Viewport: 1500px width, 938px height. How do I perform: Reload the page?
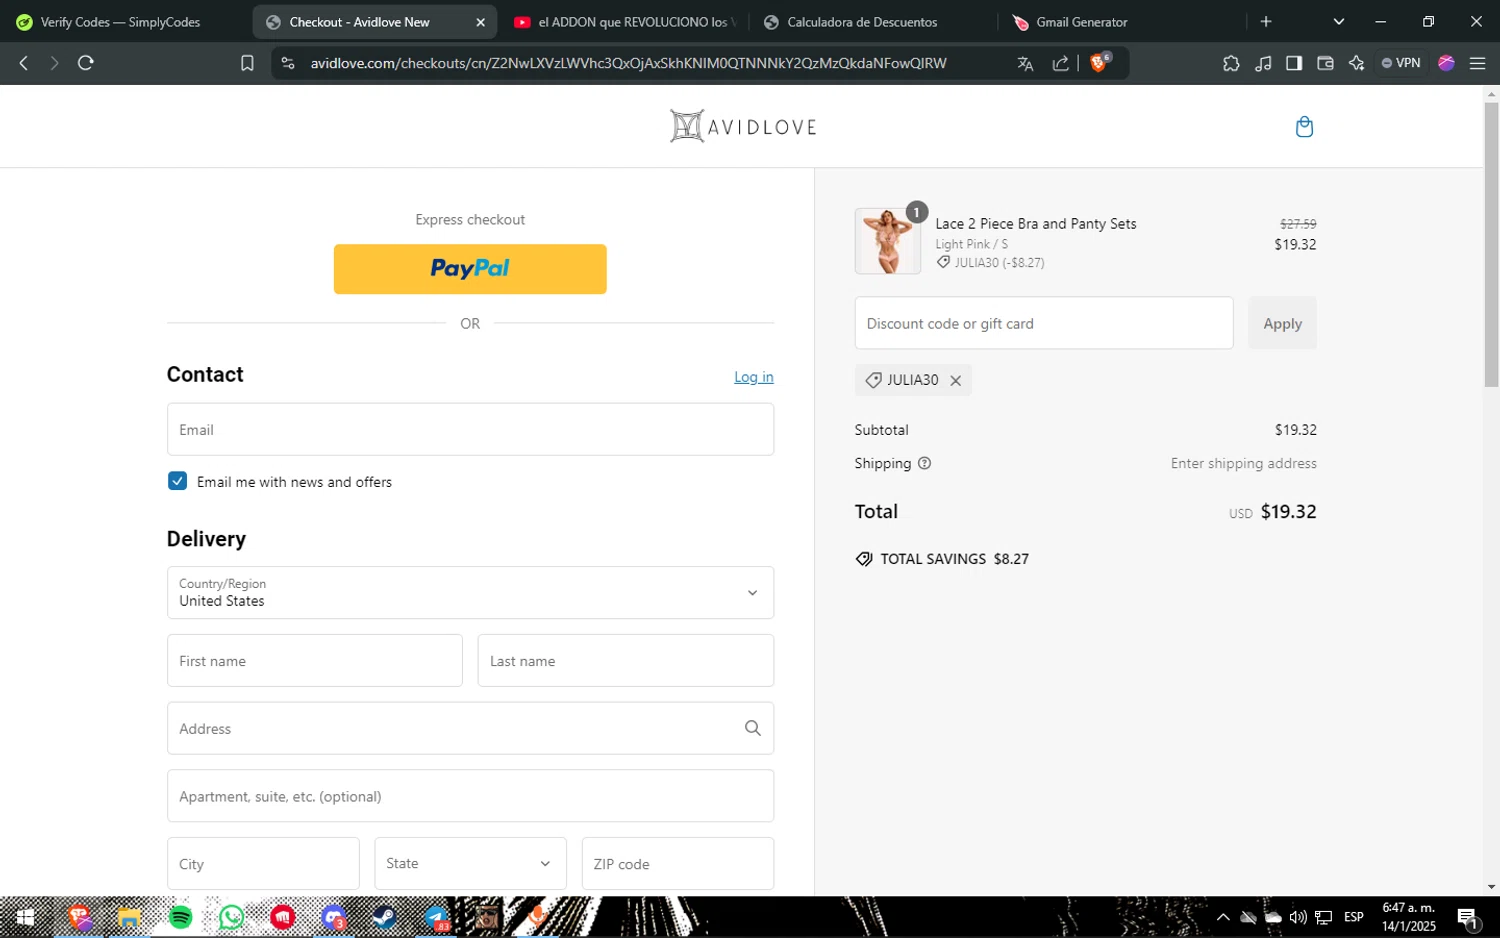click(x=86, y=63)
